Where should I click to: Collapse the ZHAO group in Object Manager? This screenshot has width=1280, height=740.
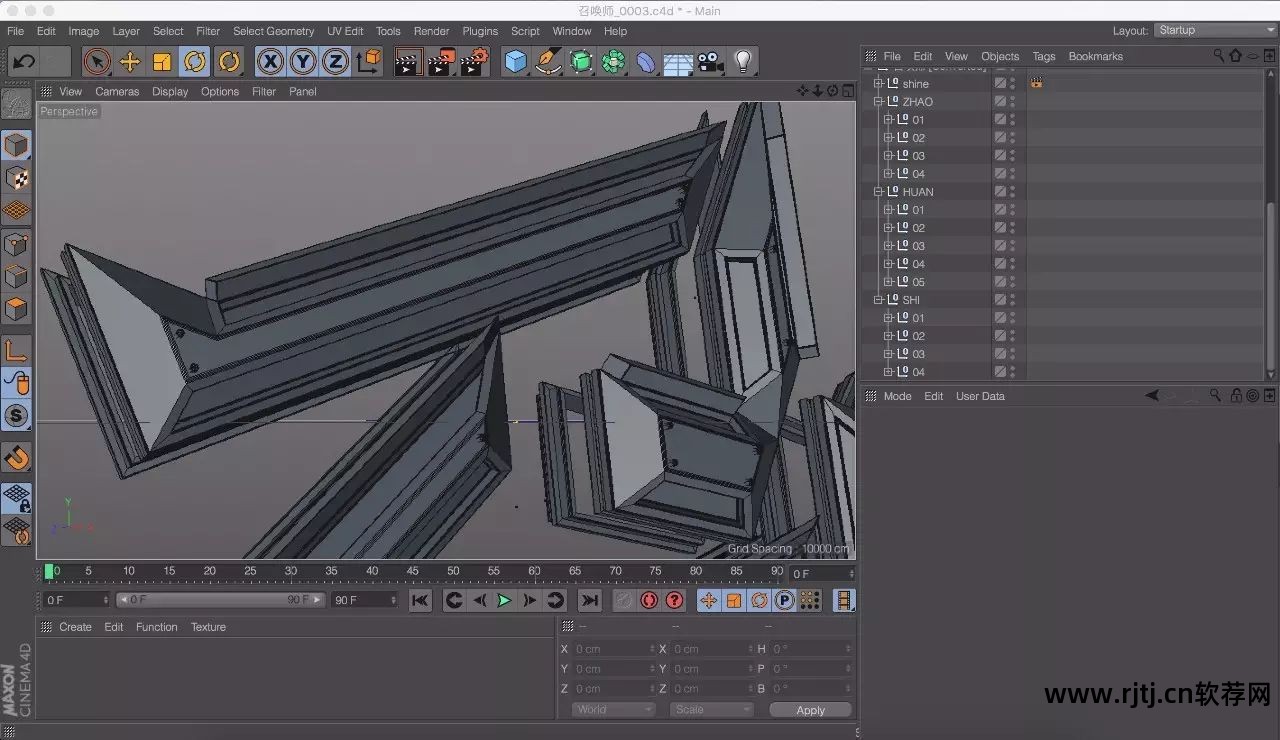click(x=878, y=102)
